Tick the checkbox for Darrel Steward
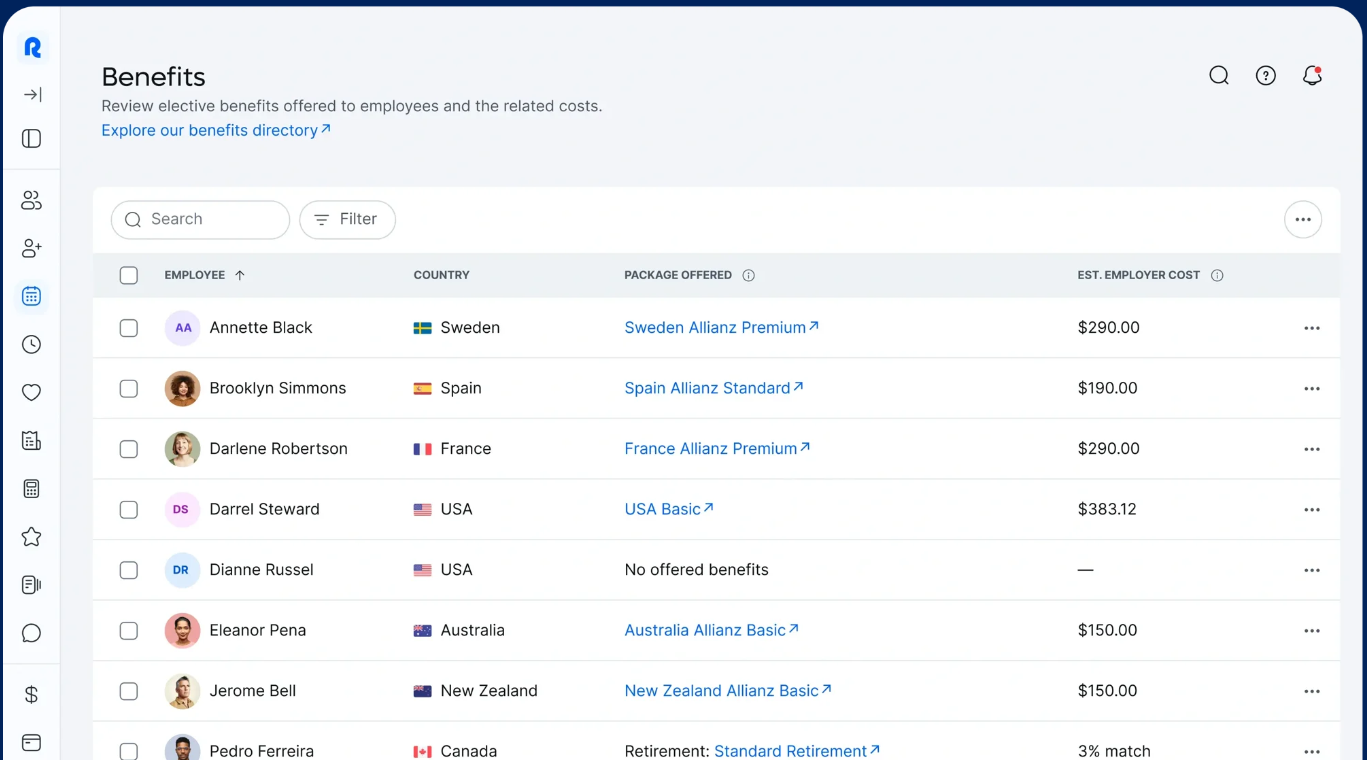This screenshot has width=1367, height=760. click(x=129, y=510)
